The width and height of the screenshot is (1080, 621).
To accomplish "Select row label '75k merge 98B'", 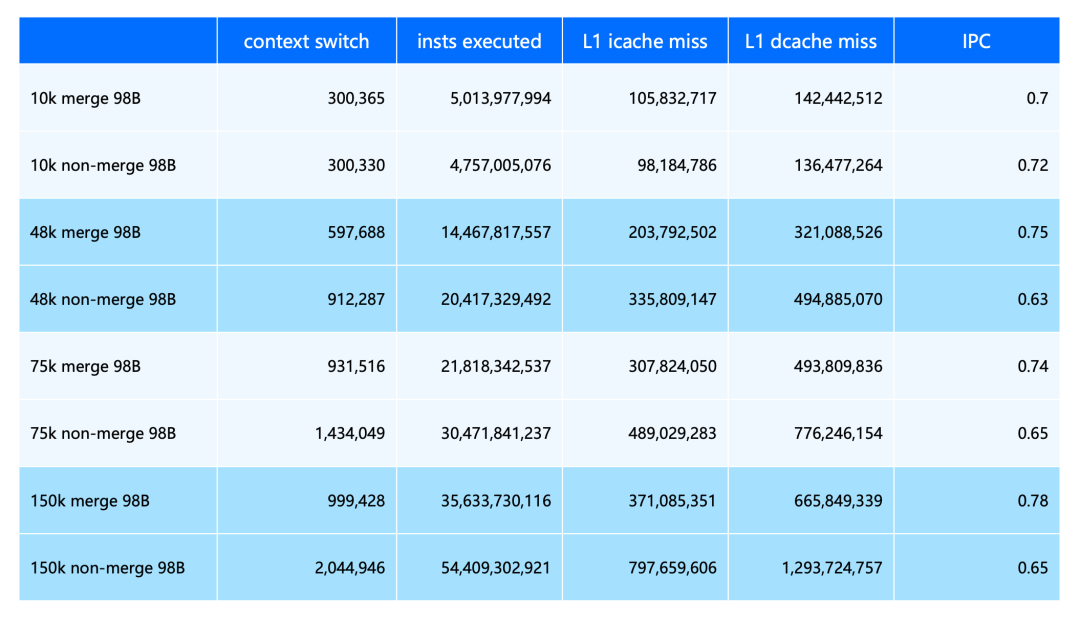I will [x=85, y=366].
